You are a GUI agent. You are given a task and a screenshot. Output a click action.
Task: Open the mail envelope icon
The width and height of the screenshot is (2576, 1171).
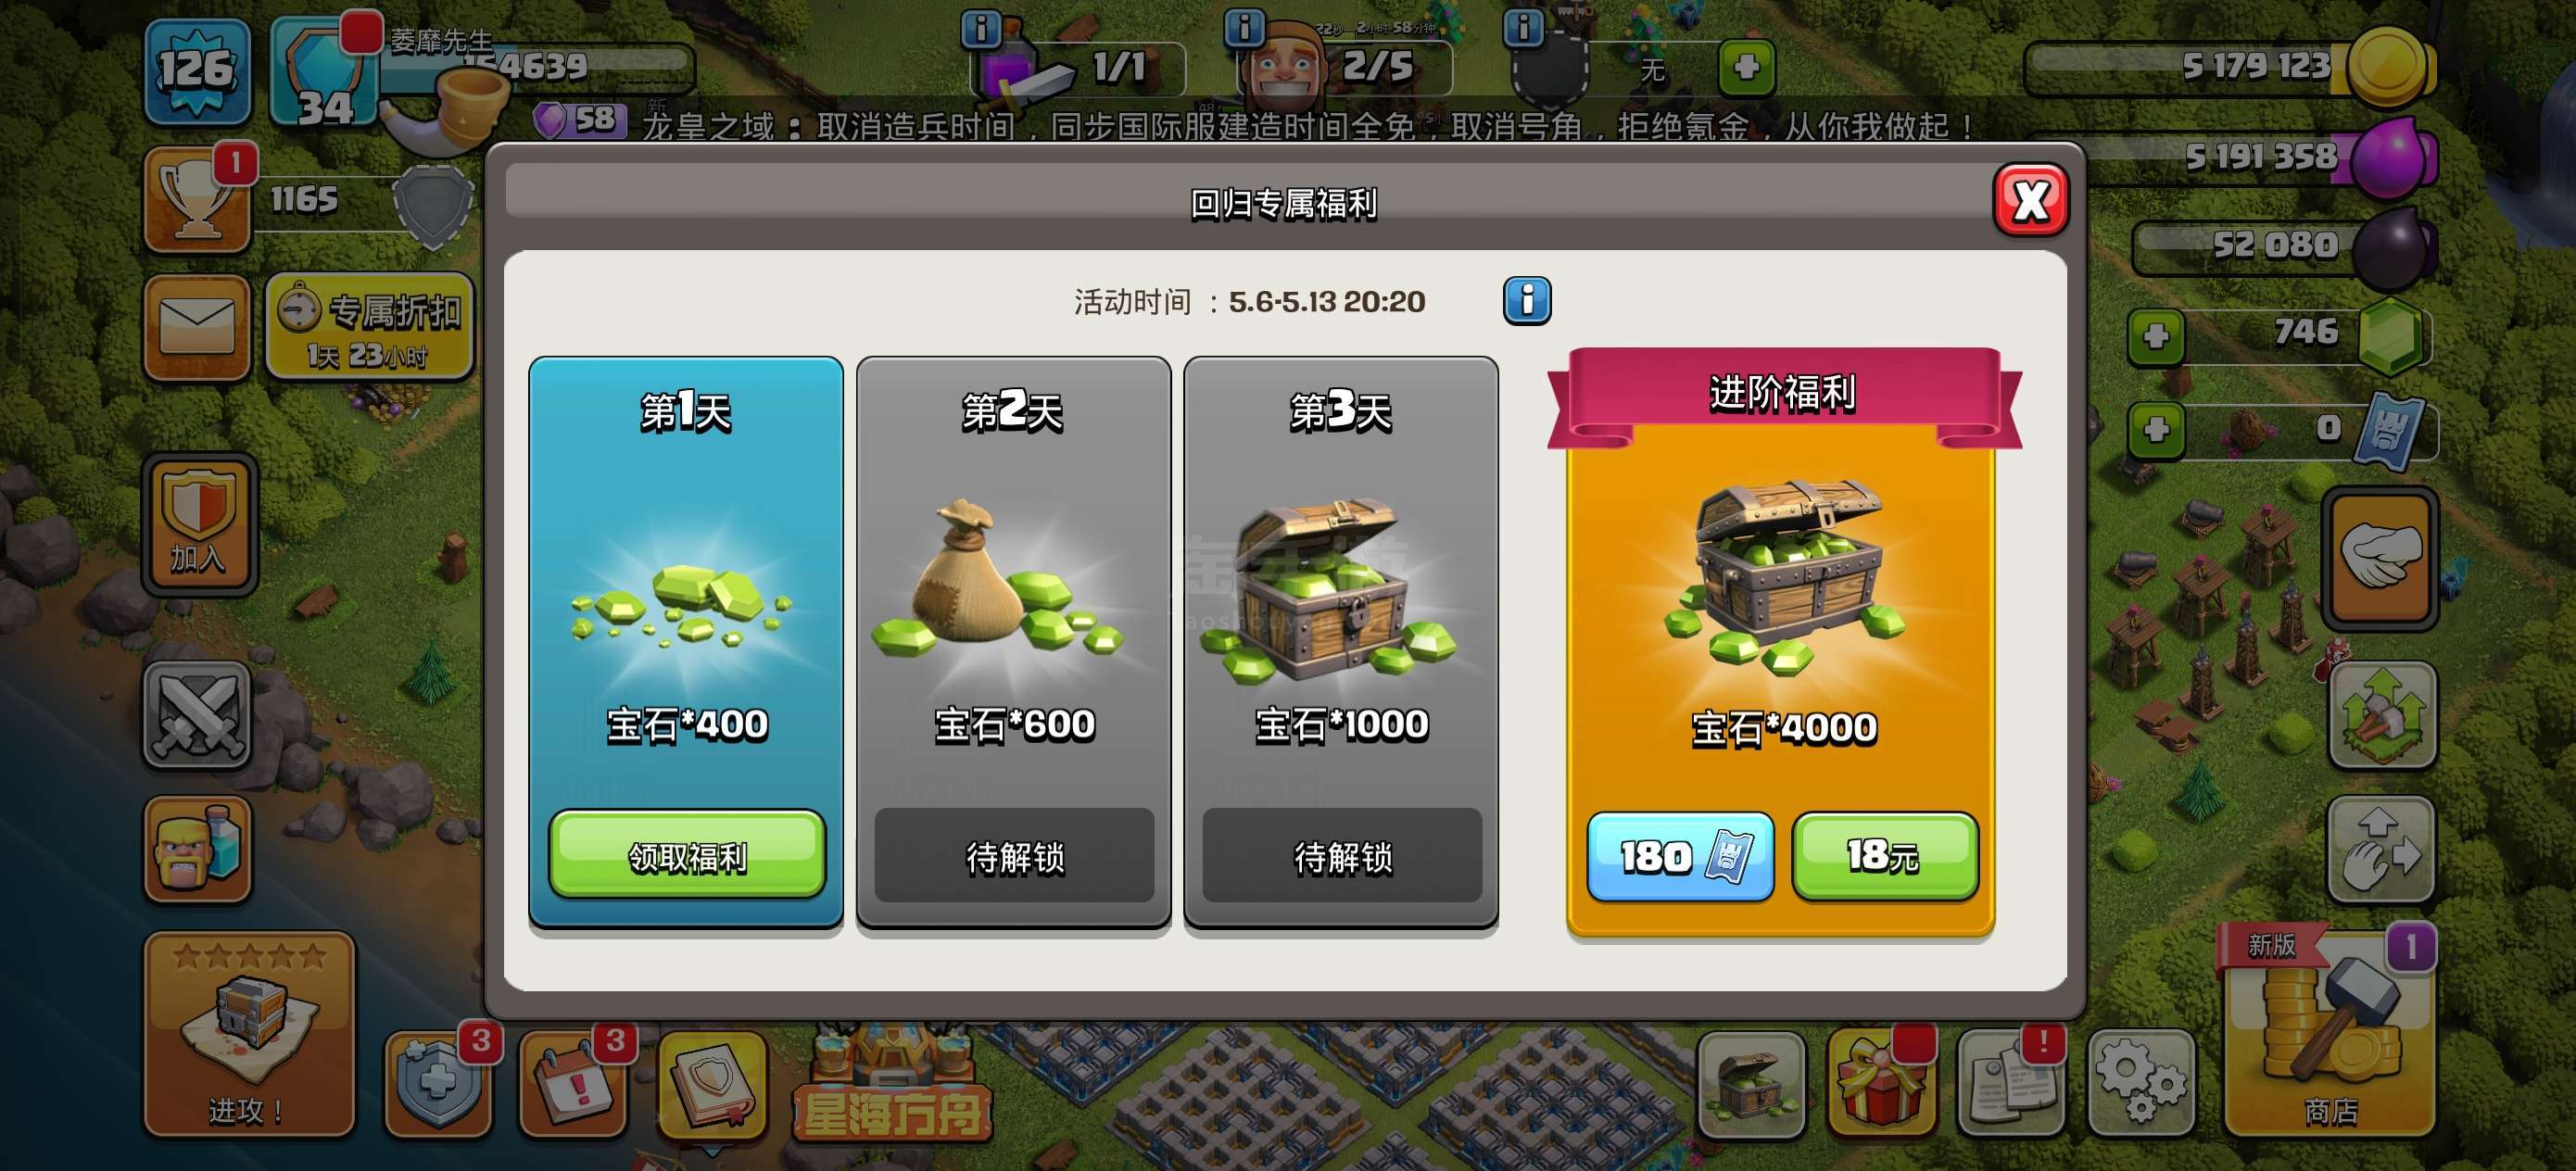197,327
